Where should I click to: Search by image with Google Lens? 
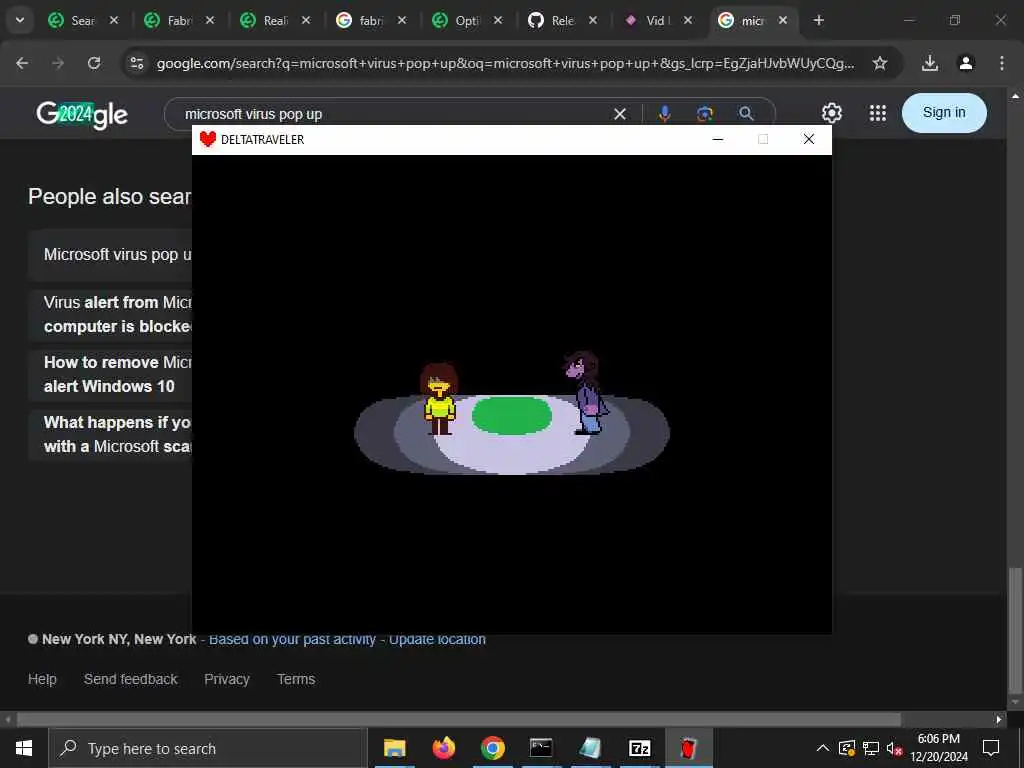pos(705,114)
